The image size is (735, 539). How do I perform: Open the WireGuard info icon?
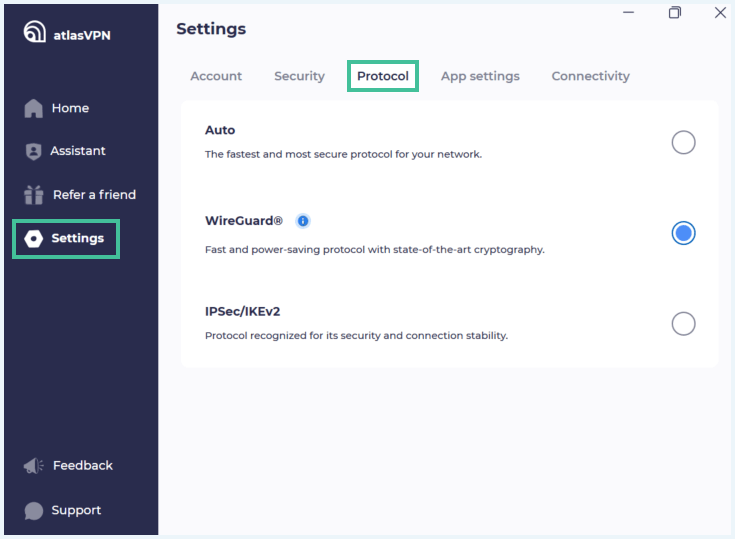coord(303,221)
